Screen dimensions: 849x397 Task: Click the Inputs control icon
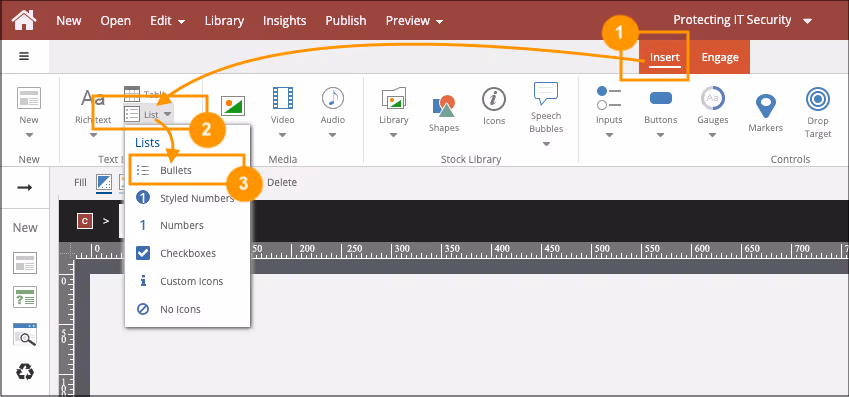[x=609, y=98]
